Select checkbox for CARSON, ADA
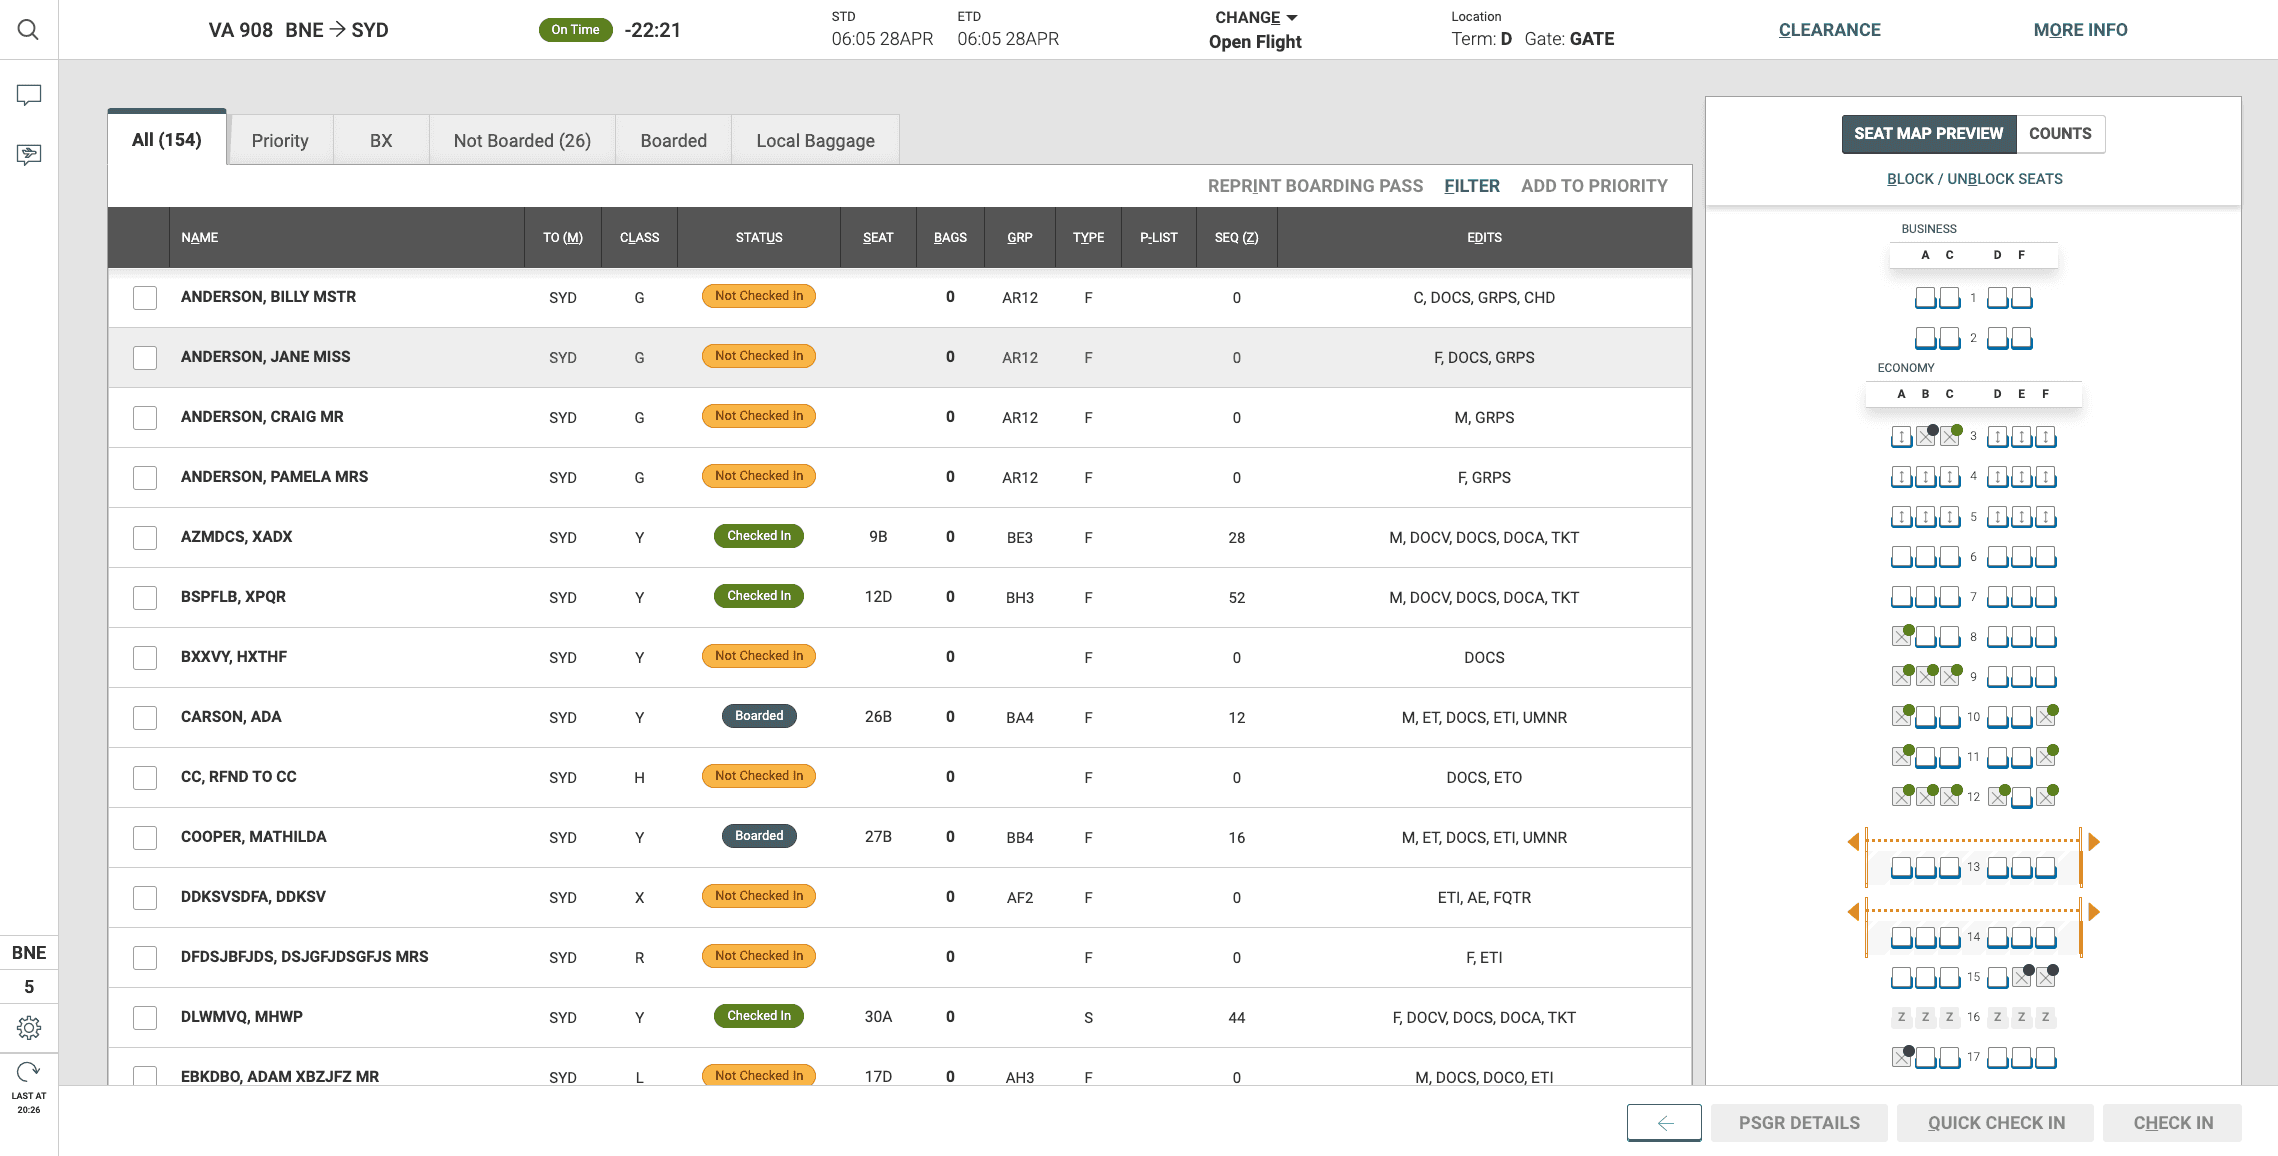This screenshot has width=2278, height=1156. click(x=145, y=718)
